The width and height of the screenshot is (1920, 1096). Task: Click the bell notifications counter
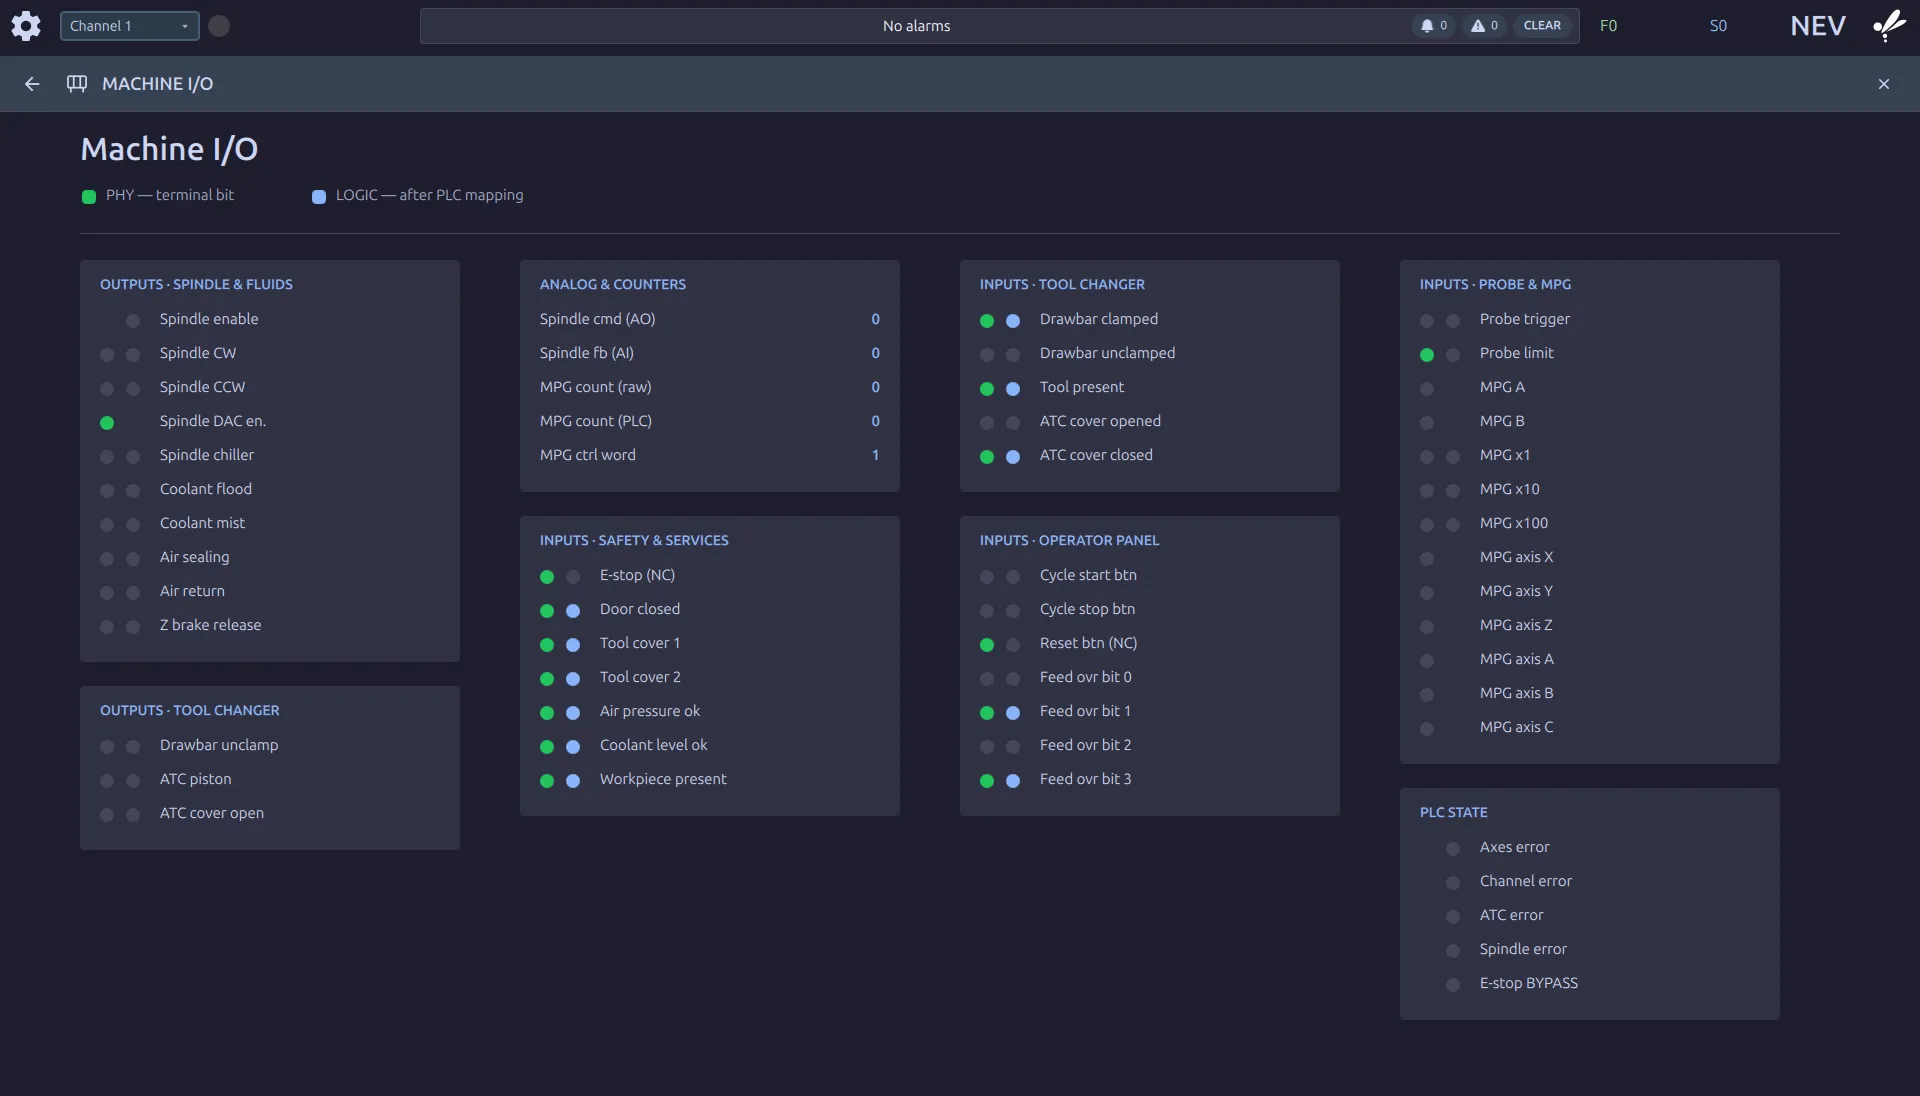1433,26
